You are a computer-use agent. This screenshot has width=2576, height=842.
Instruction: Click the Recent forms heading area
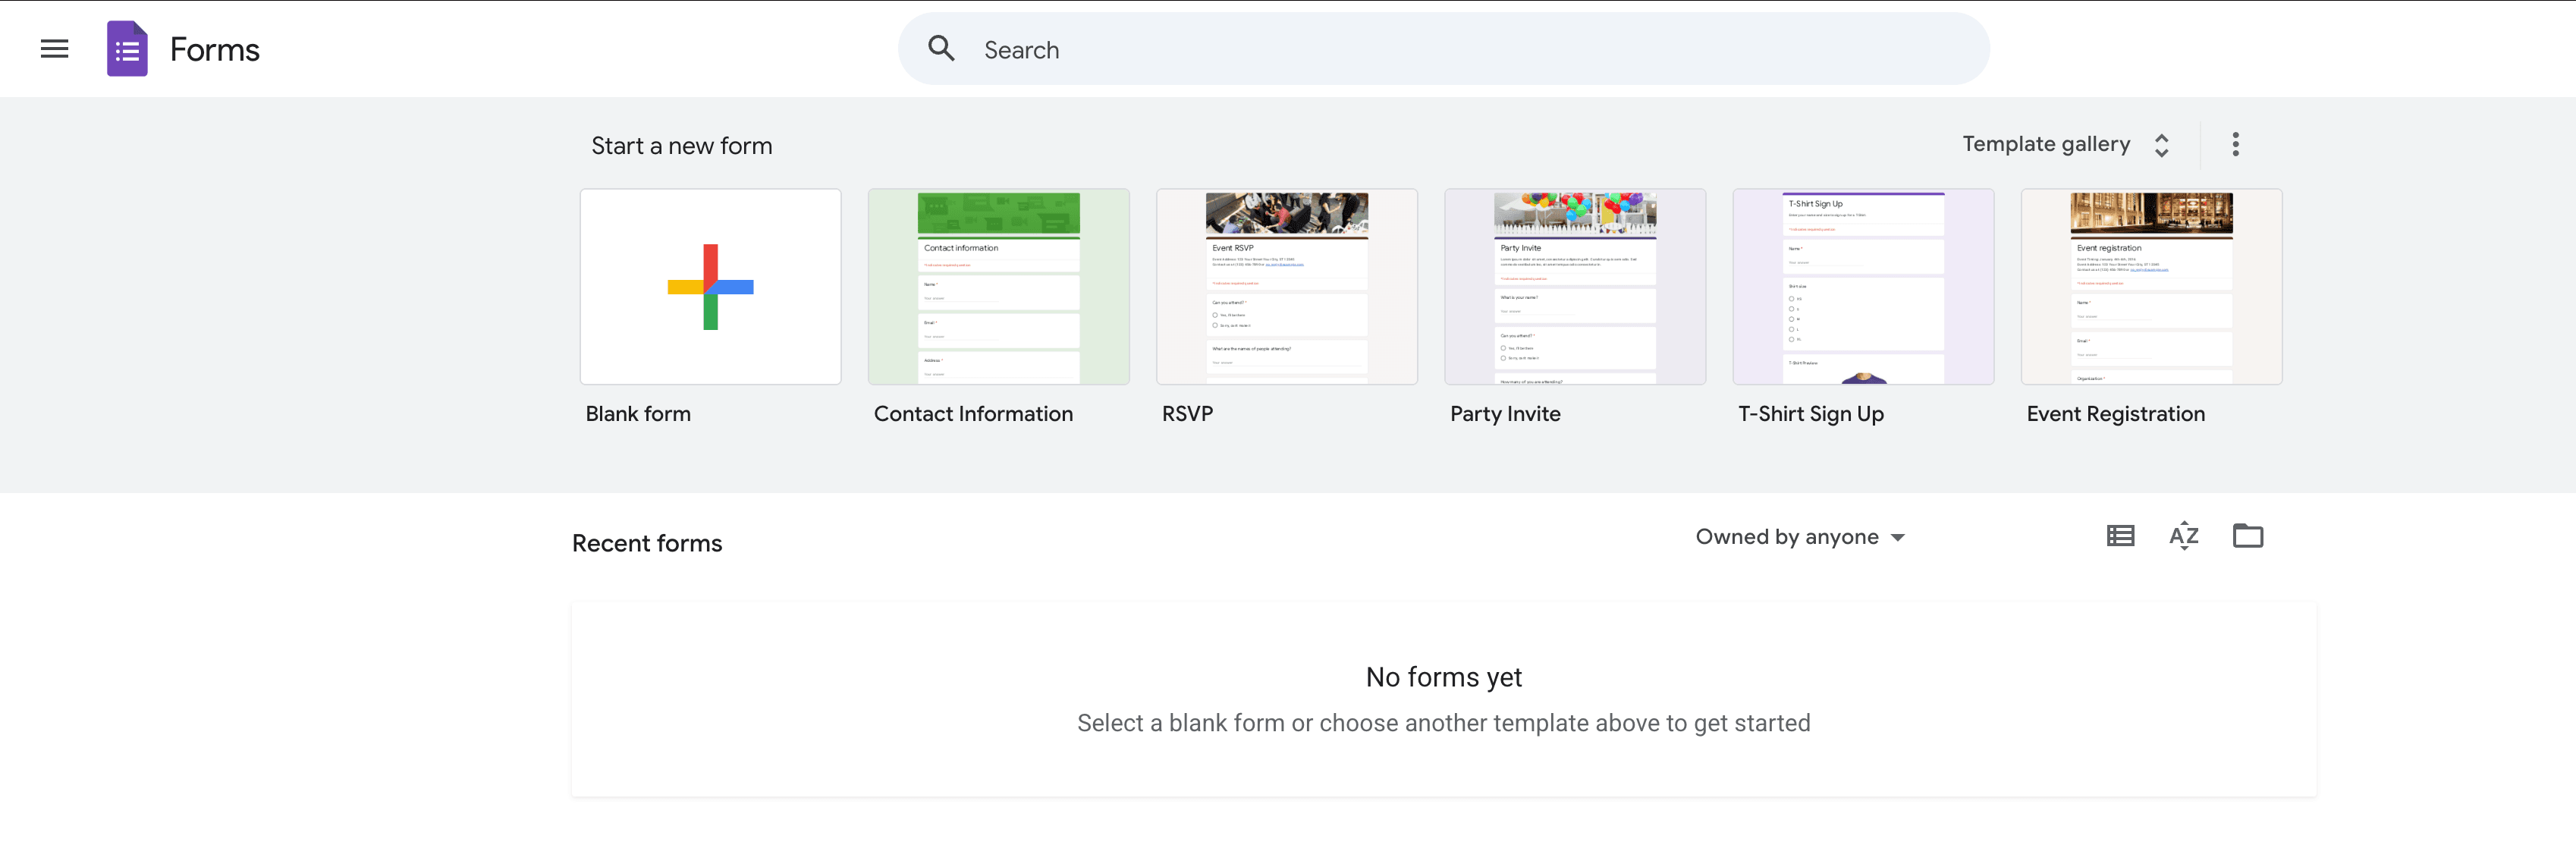pyautogui.click(x=646, y=543)
